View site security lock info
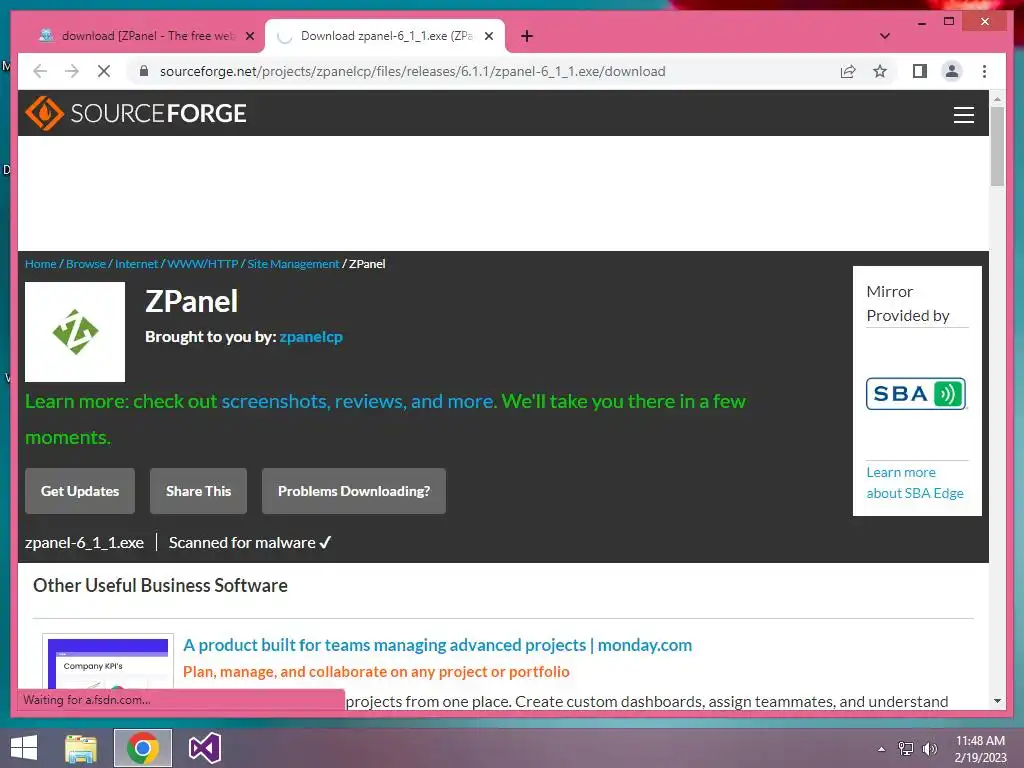The image size is (1024, 768). click(x=144, y=71)
